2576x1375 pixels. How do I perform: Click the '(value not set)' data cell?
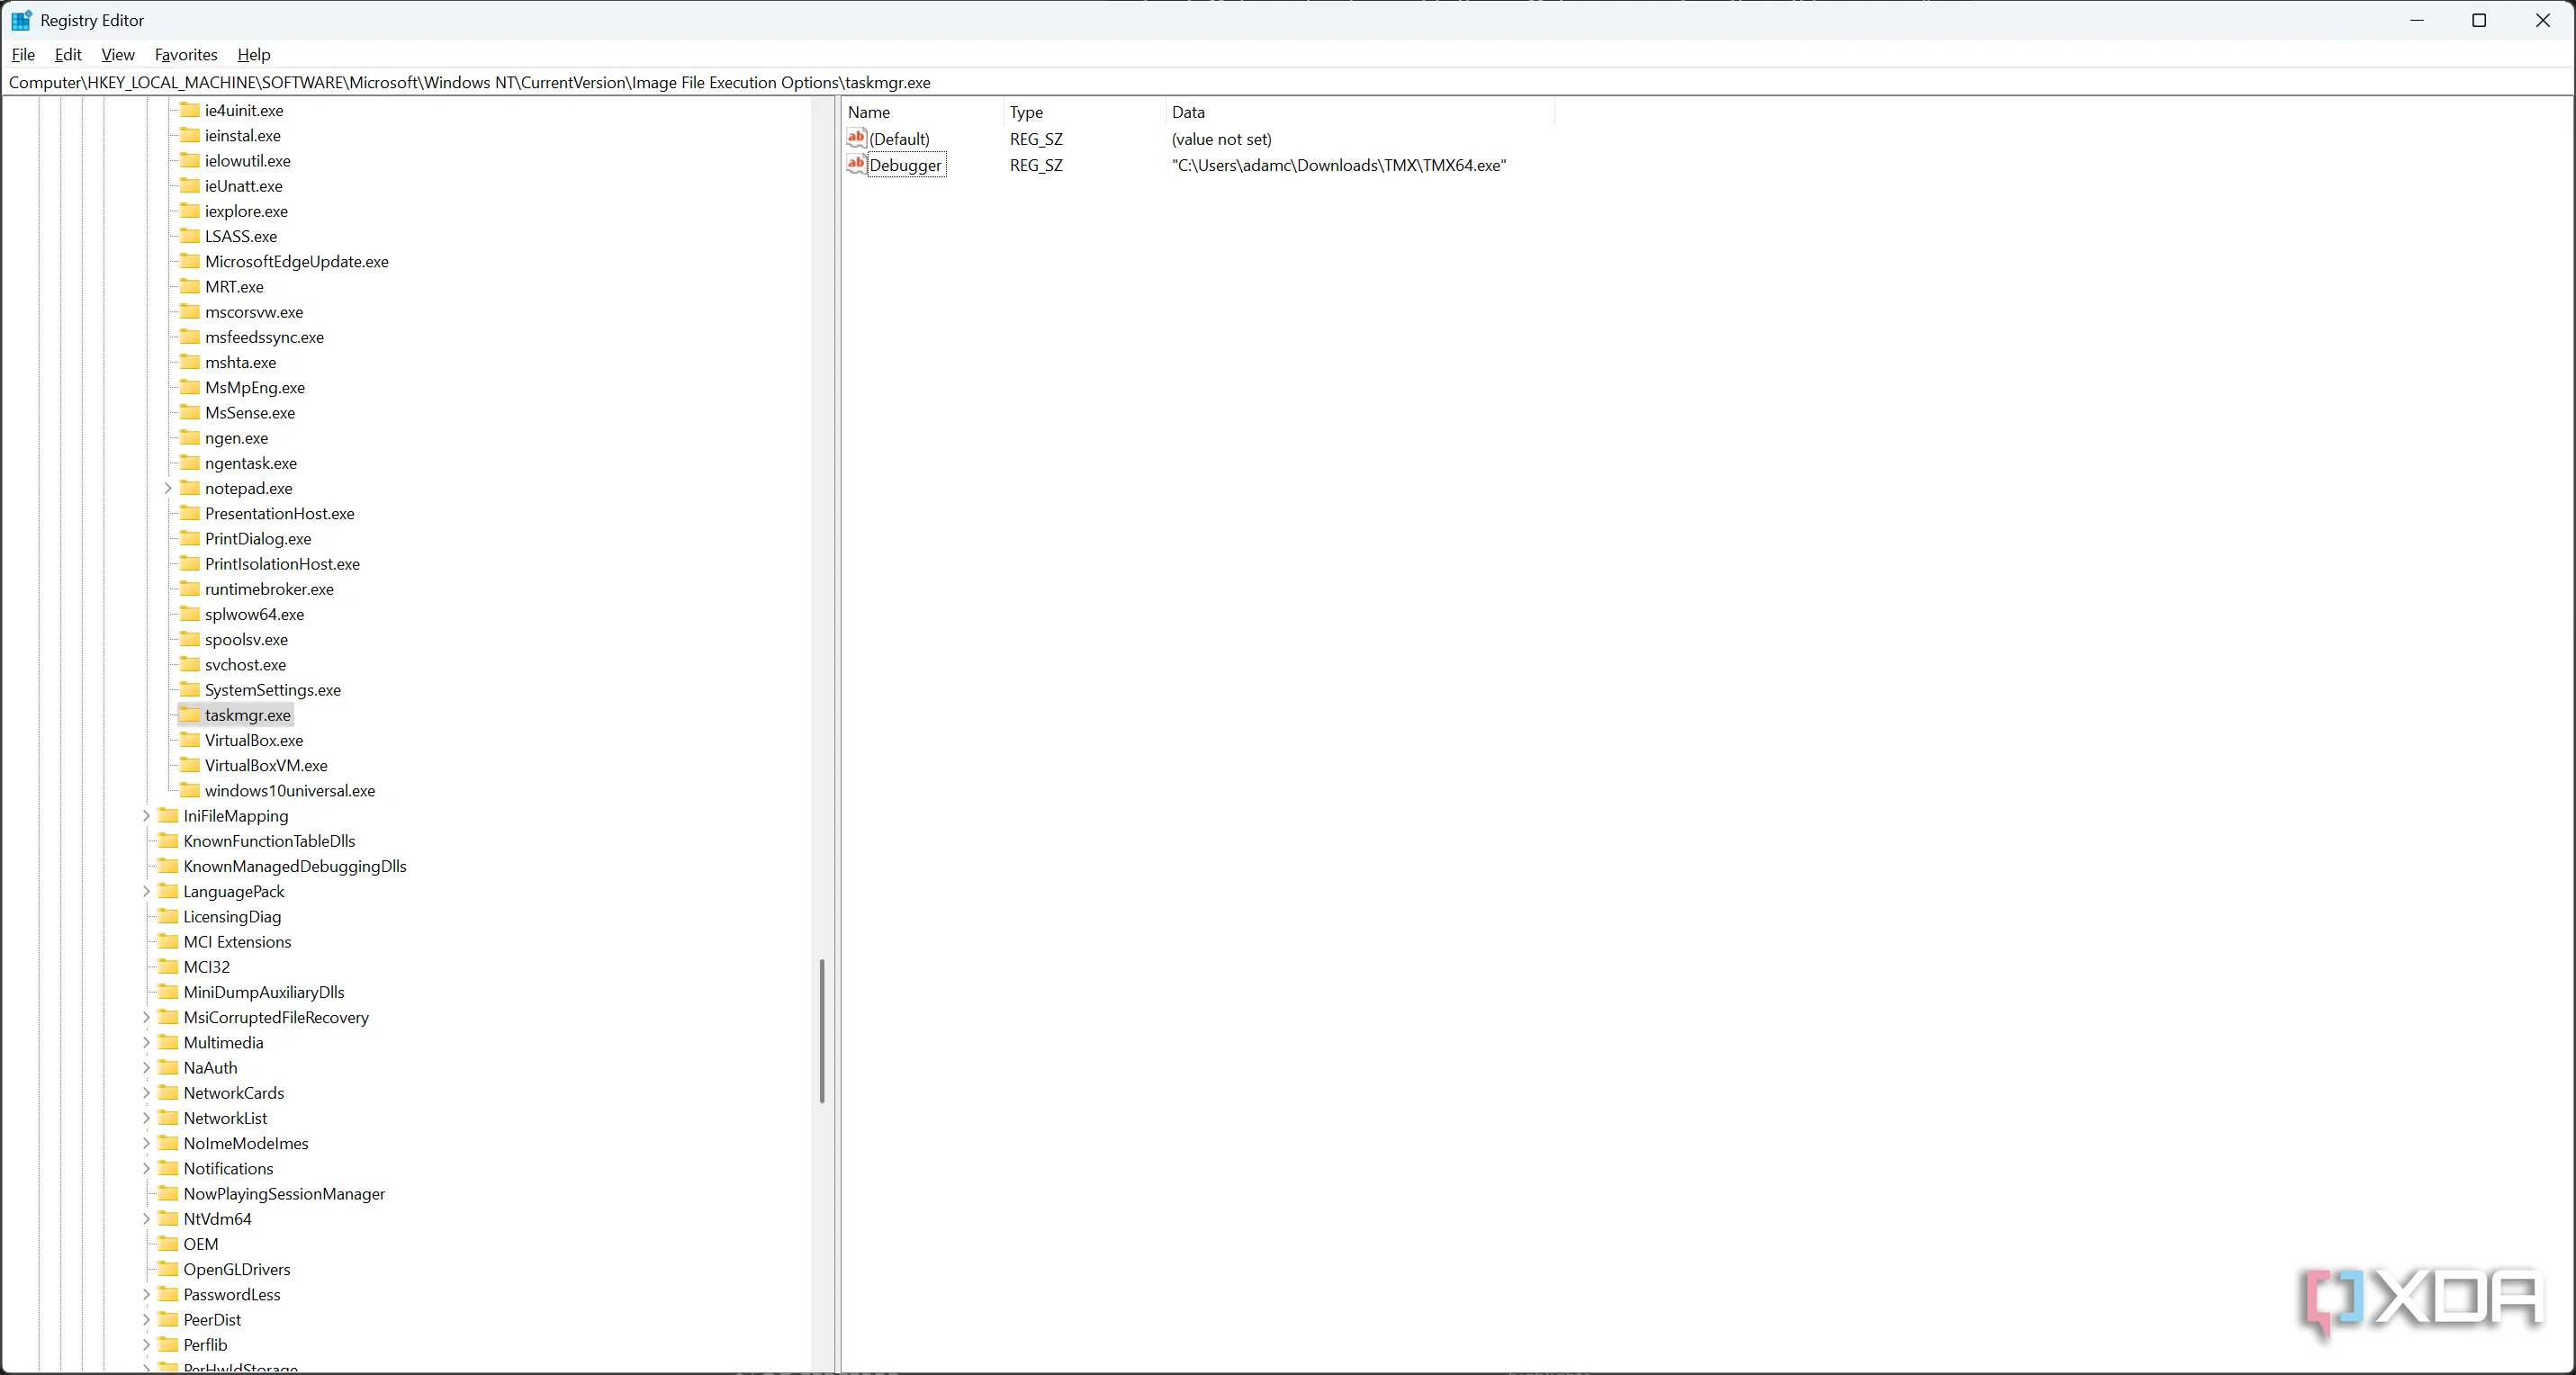coord(1221,139)
